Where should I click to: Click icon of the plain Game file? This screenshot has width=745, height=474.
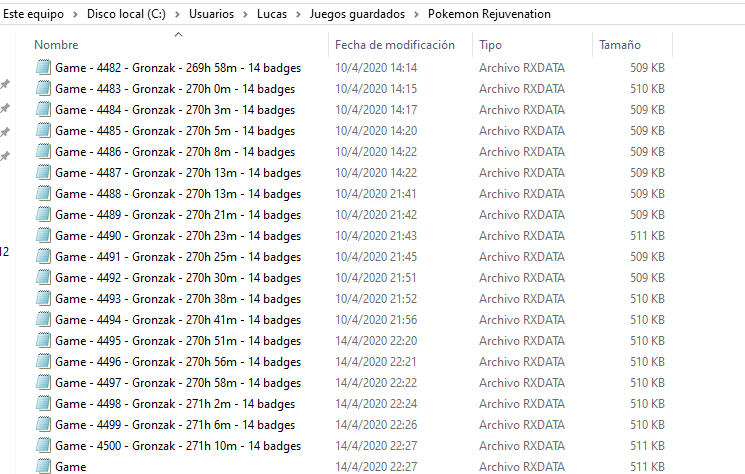coord(43,466)
